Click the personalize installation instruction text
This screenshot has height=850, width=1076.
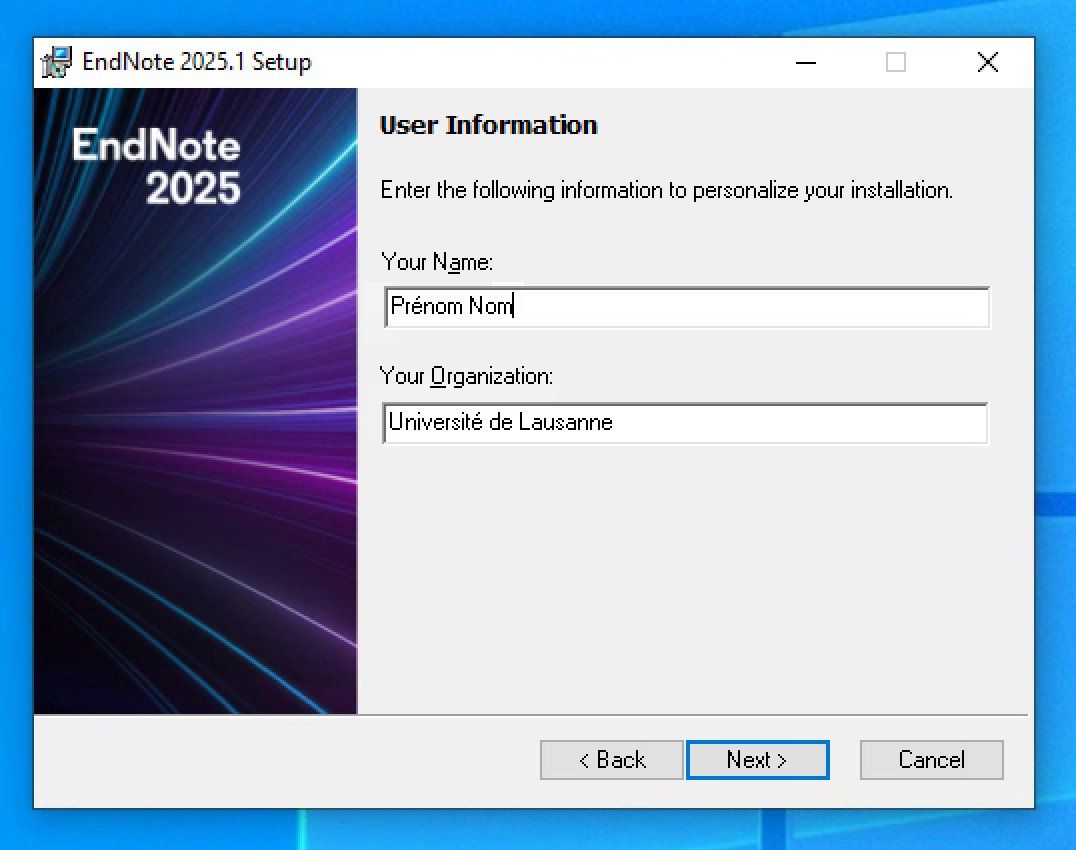click(x=666, y=190)
